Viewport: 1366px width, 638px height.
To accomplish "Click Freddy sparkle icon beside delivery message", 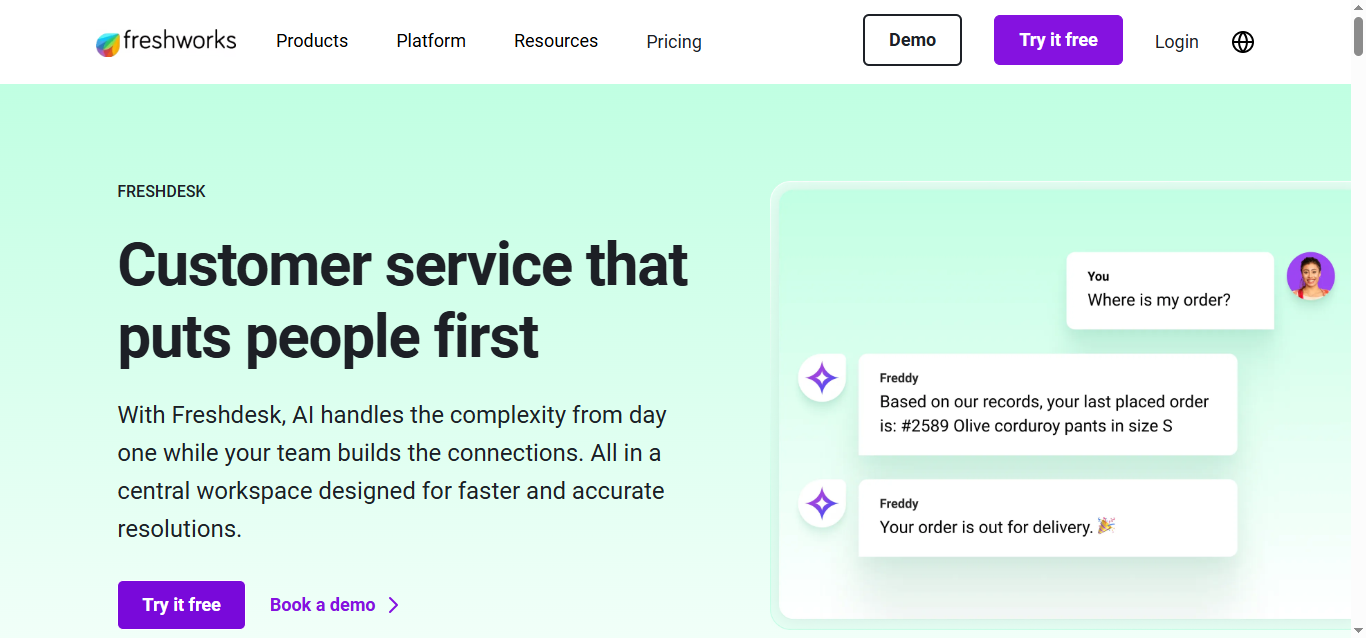I will (822, 504).
